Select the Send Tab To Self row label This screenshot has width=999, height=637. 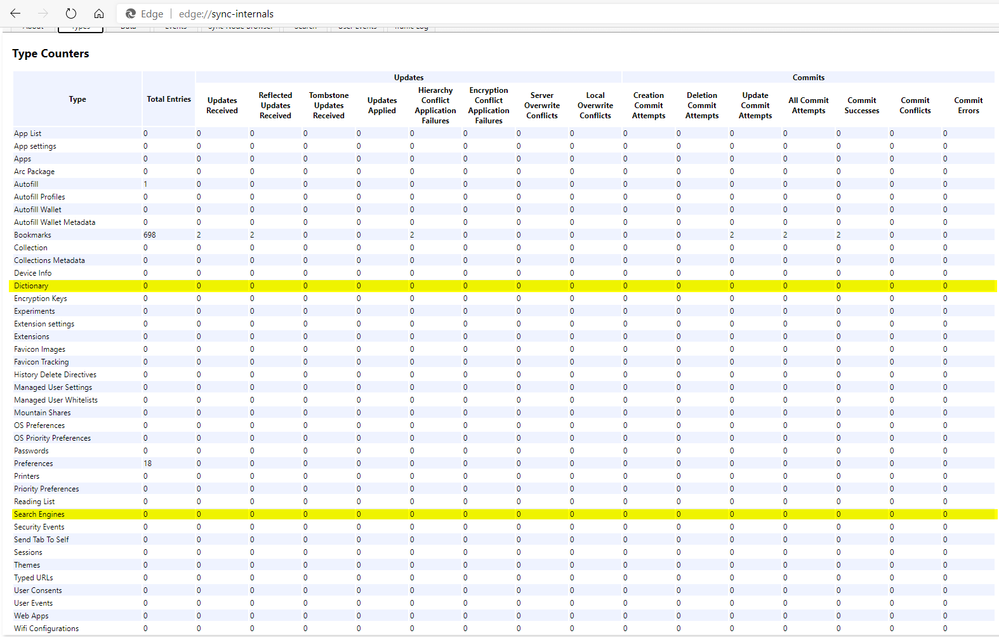pos(41,540)
